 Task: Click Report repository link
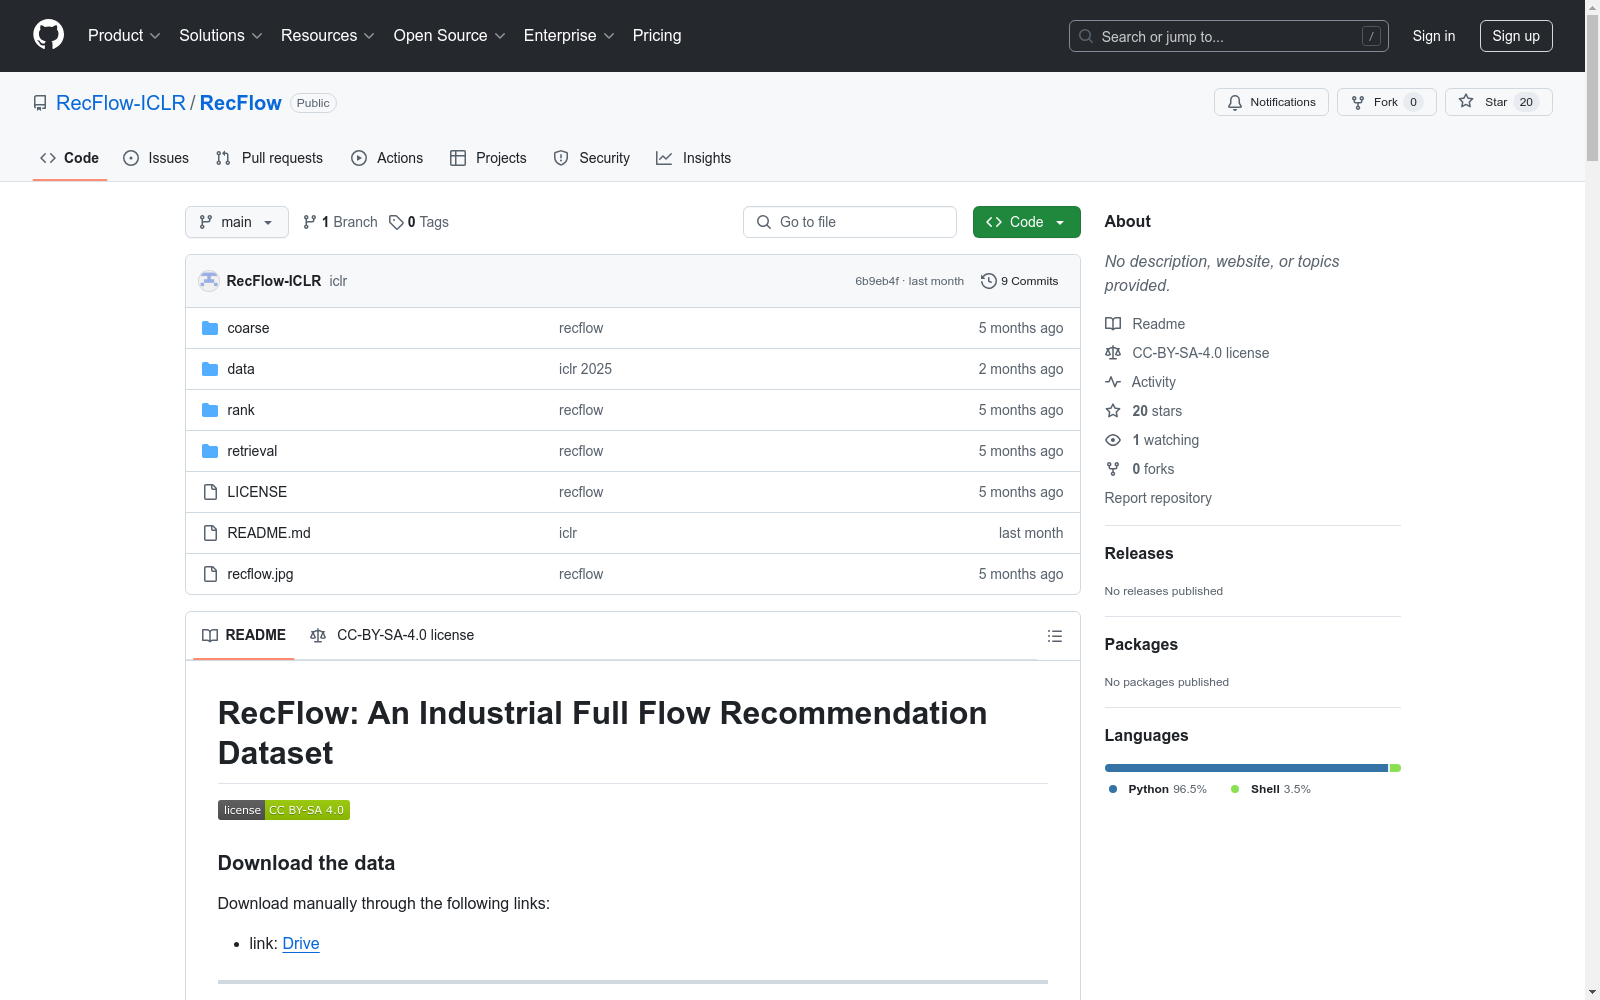click(1158, 498)
